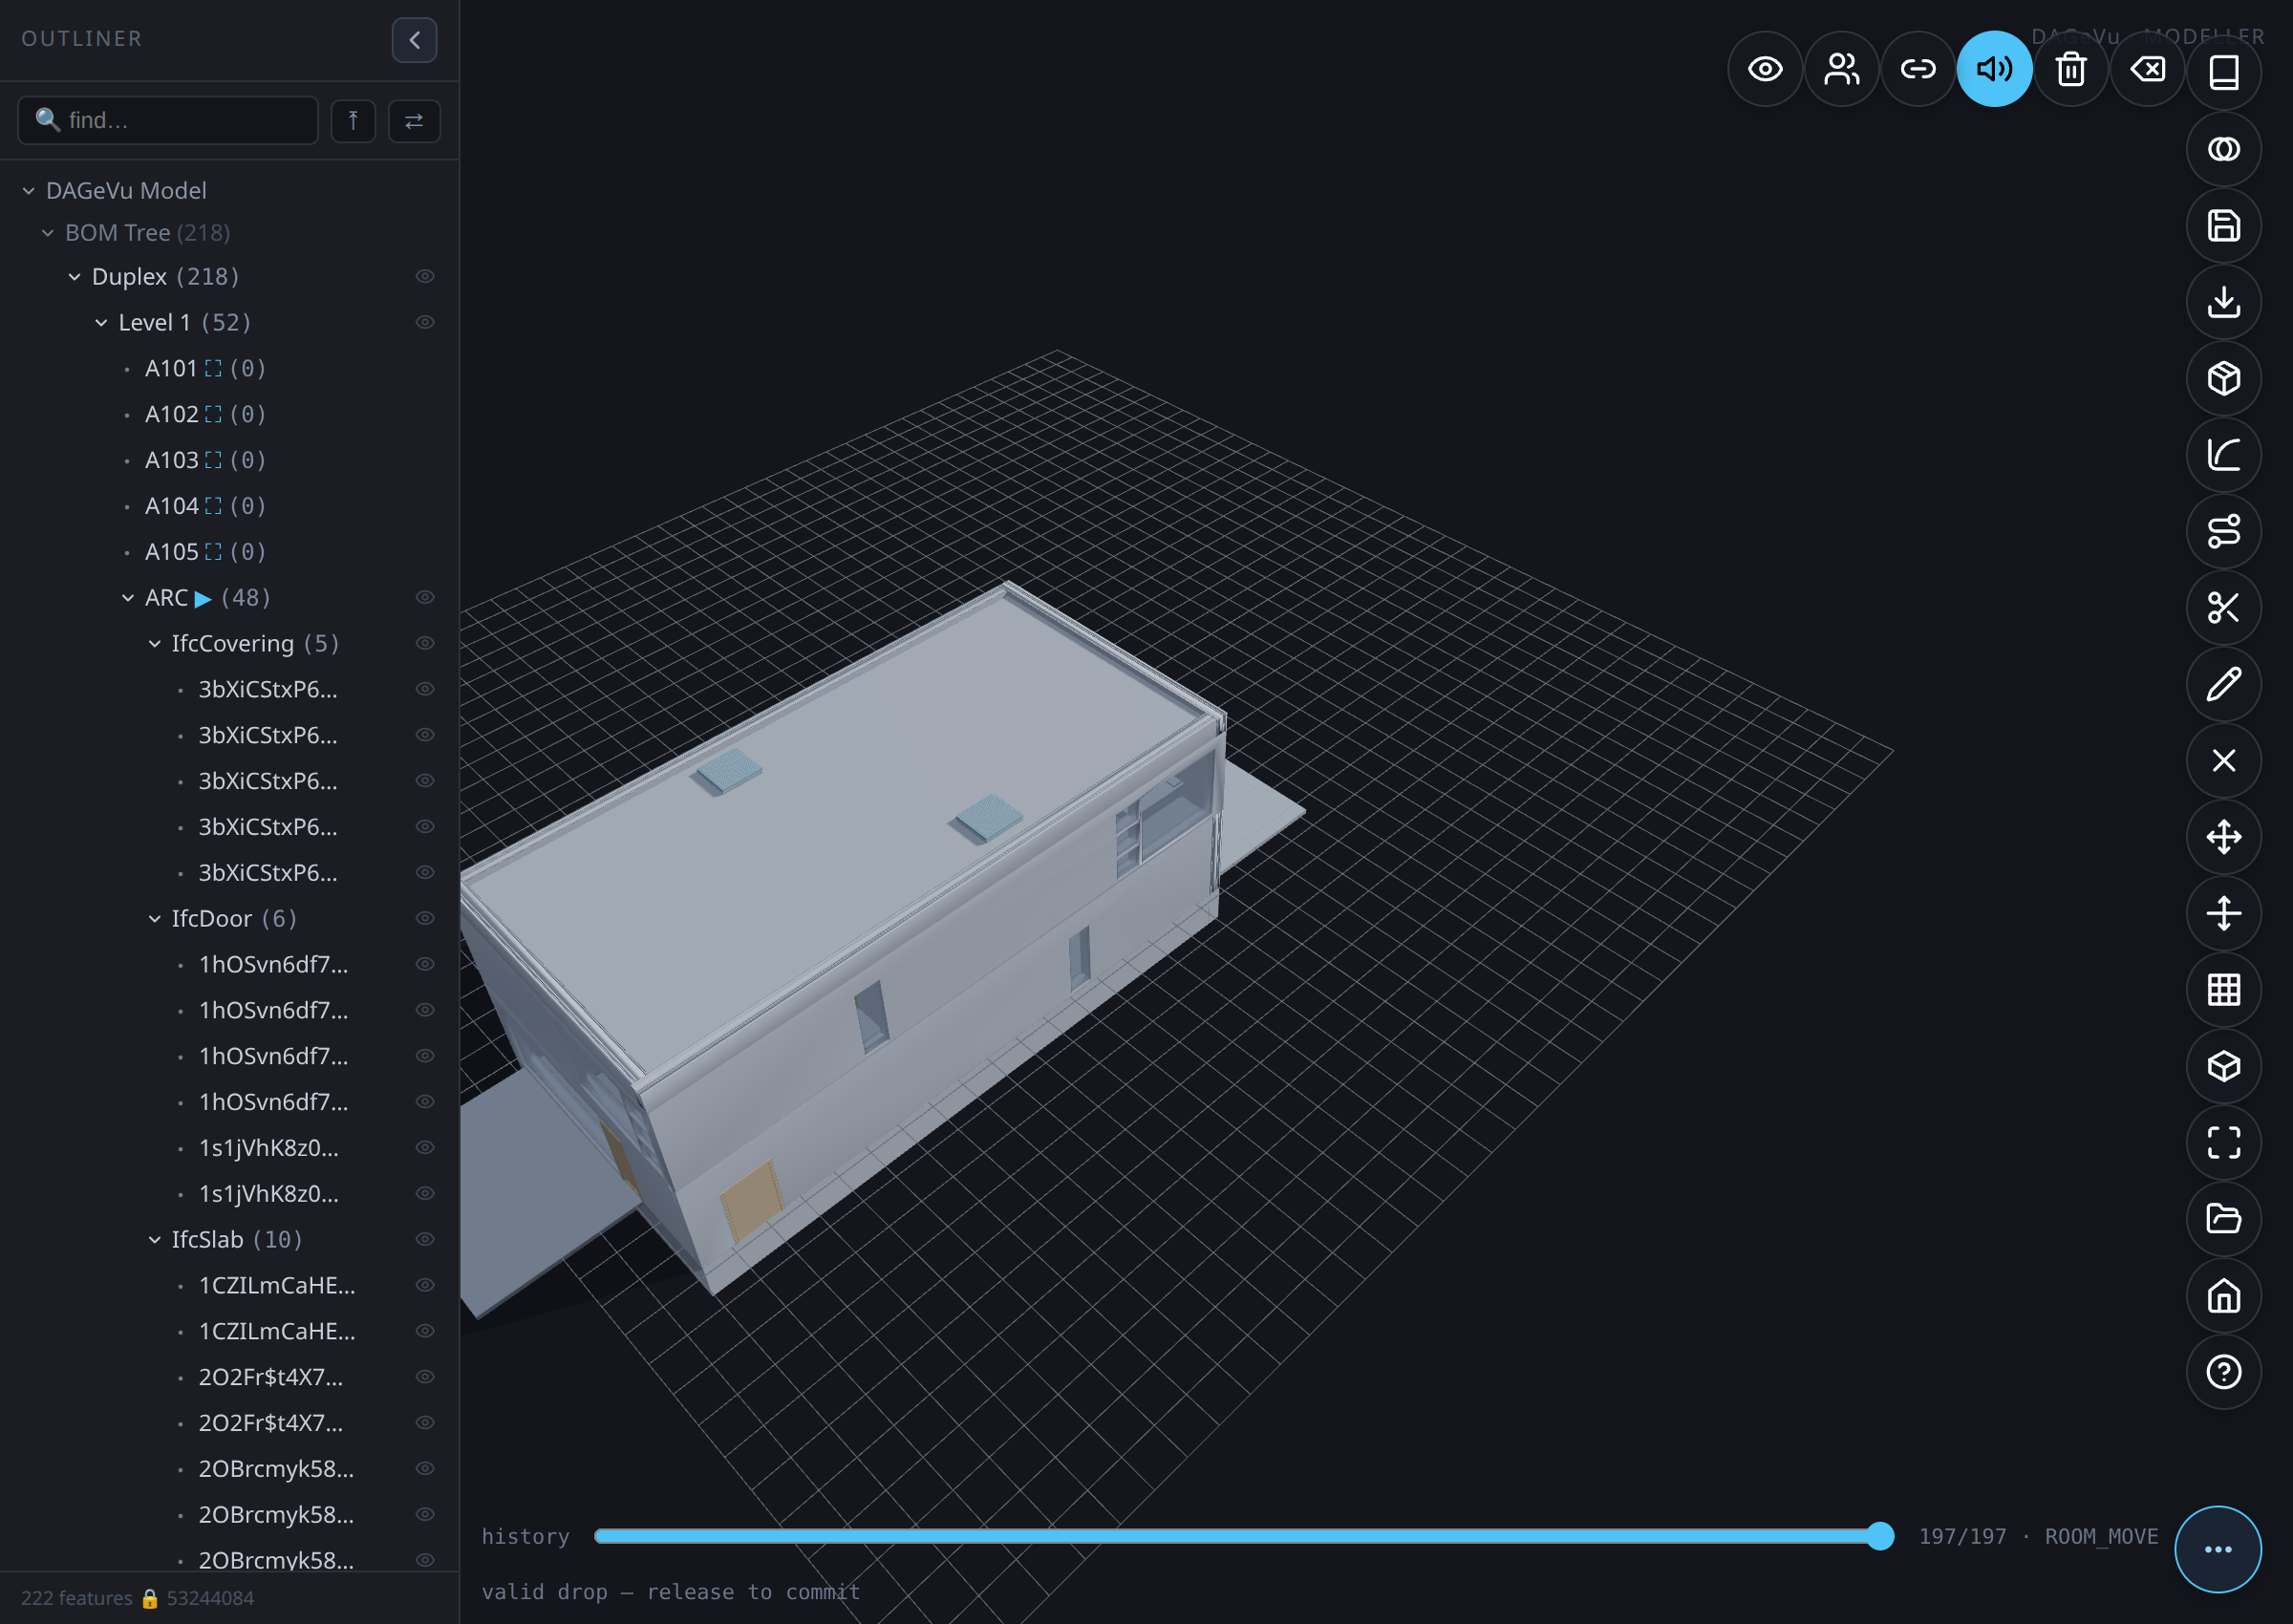Click the X cancel tool icon
This screenshot has height=1624, width=2293.
click(2223, 761)
